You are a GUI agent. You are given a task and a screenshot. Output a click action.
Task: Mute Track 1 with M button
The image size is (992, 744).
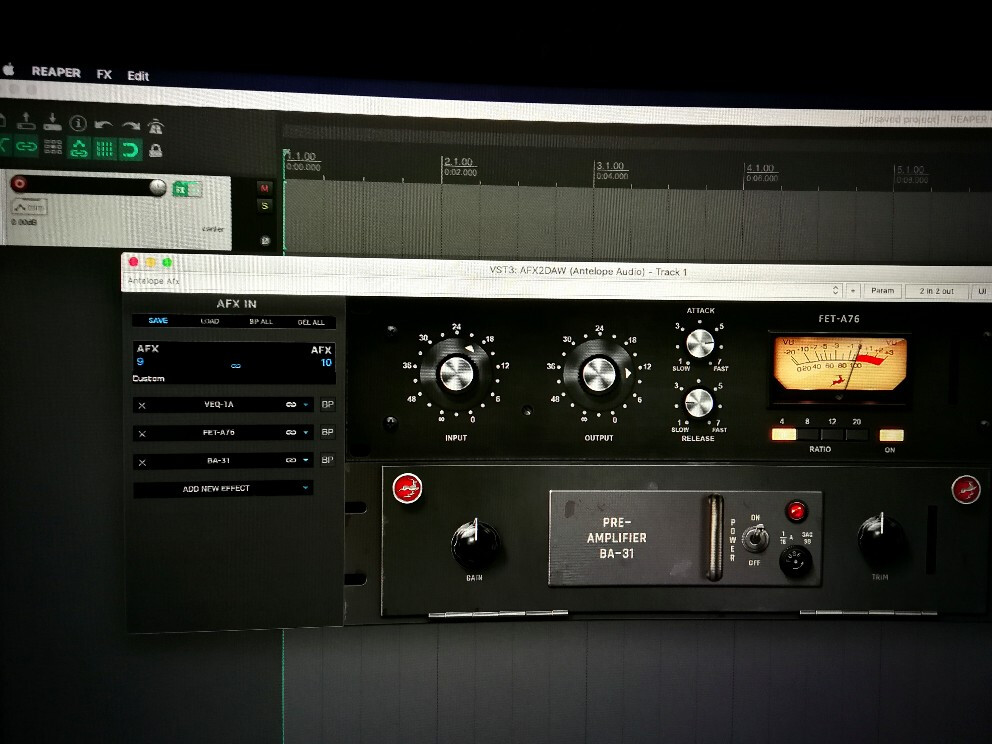264,188
